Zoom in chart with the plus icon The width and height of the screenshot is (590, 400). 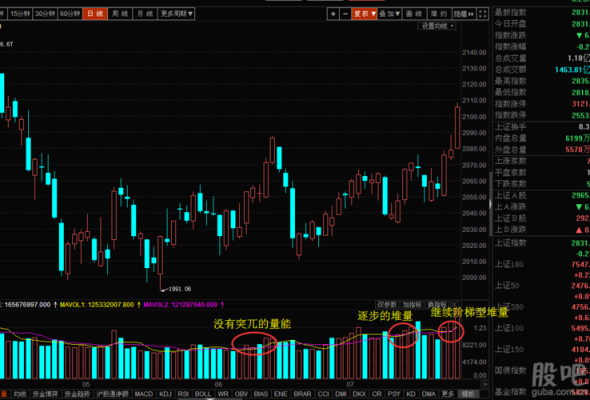(x=333, y=14)
